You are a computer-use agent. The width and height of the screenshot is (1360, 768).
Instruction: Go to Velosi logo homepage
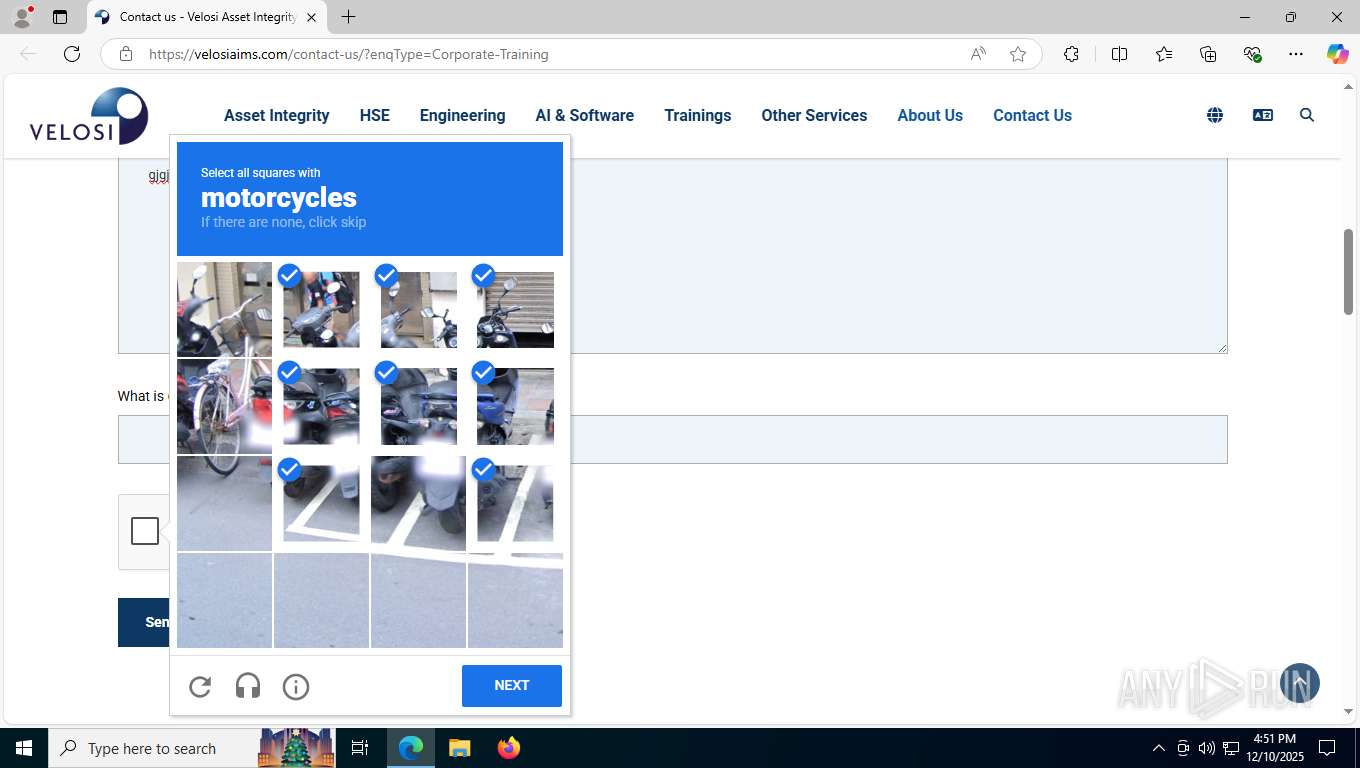89,116
